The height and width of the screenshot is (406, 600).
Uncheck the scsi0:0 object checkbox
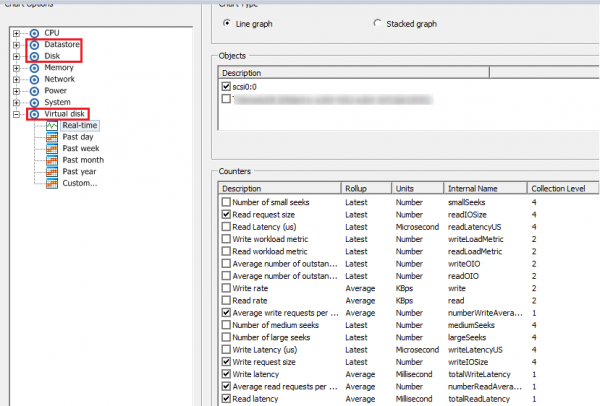(226, 86)
